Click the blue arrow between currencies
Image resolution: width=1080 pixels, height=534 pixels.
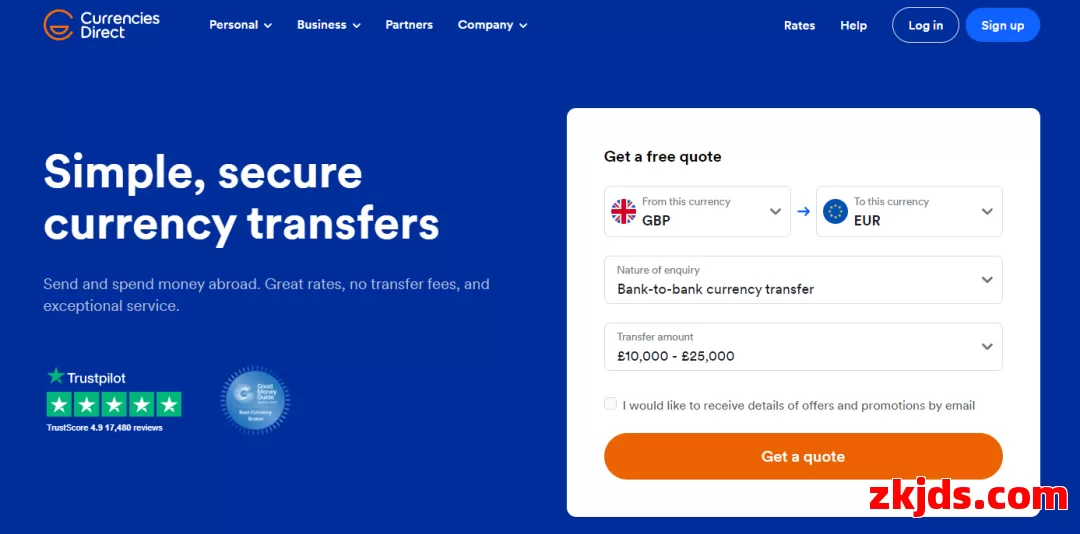(x=803, y=212)
